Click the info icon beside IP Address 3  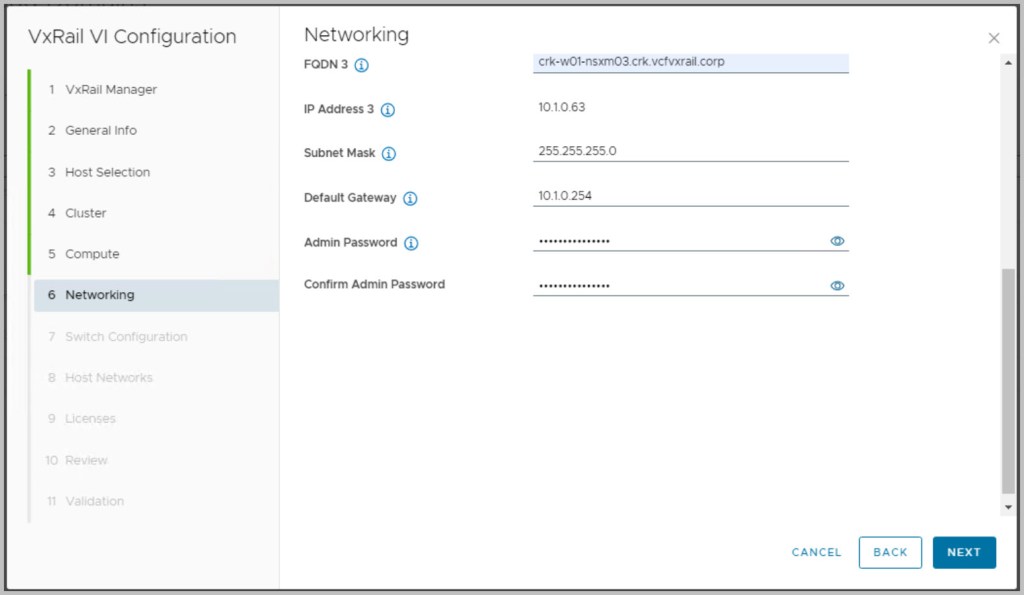click(x=388, y=110)
